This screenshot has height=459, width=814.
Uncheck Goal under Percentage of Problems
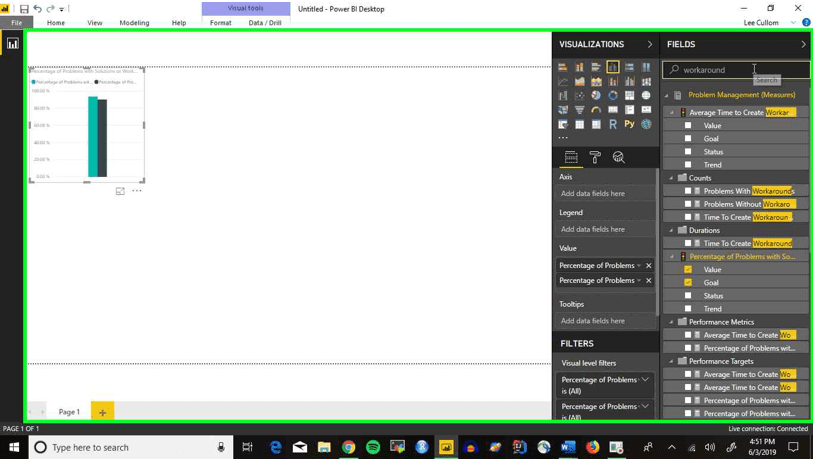[688, 282]
